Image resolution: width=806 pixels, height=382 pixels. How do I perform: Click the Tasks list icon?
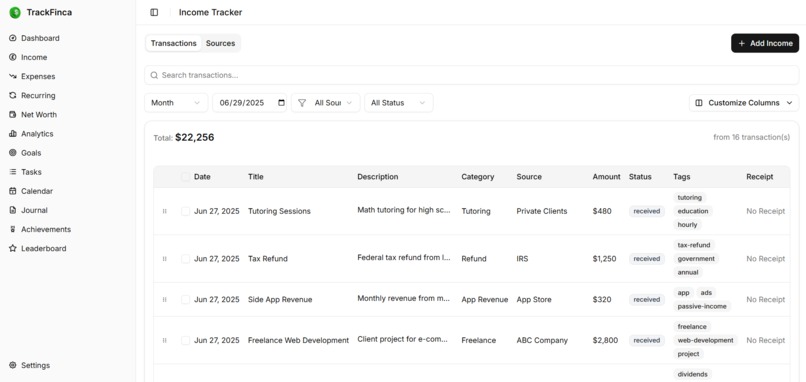13,172
